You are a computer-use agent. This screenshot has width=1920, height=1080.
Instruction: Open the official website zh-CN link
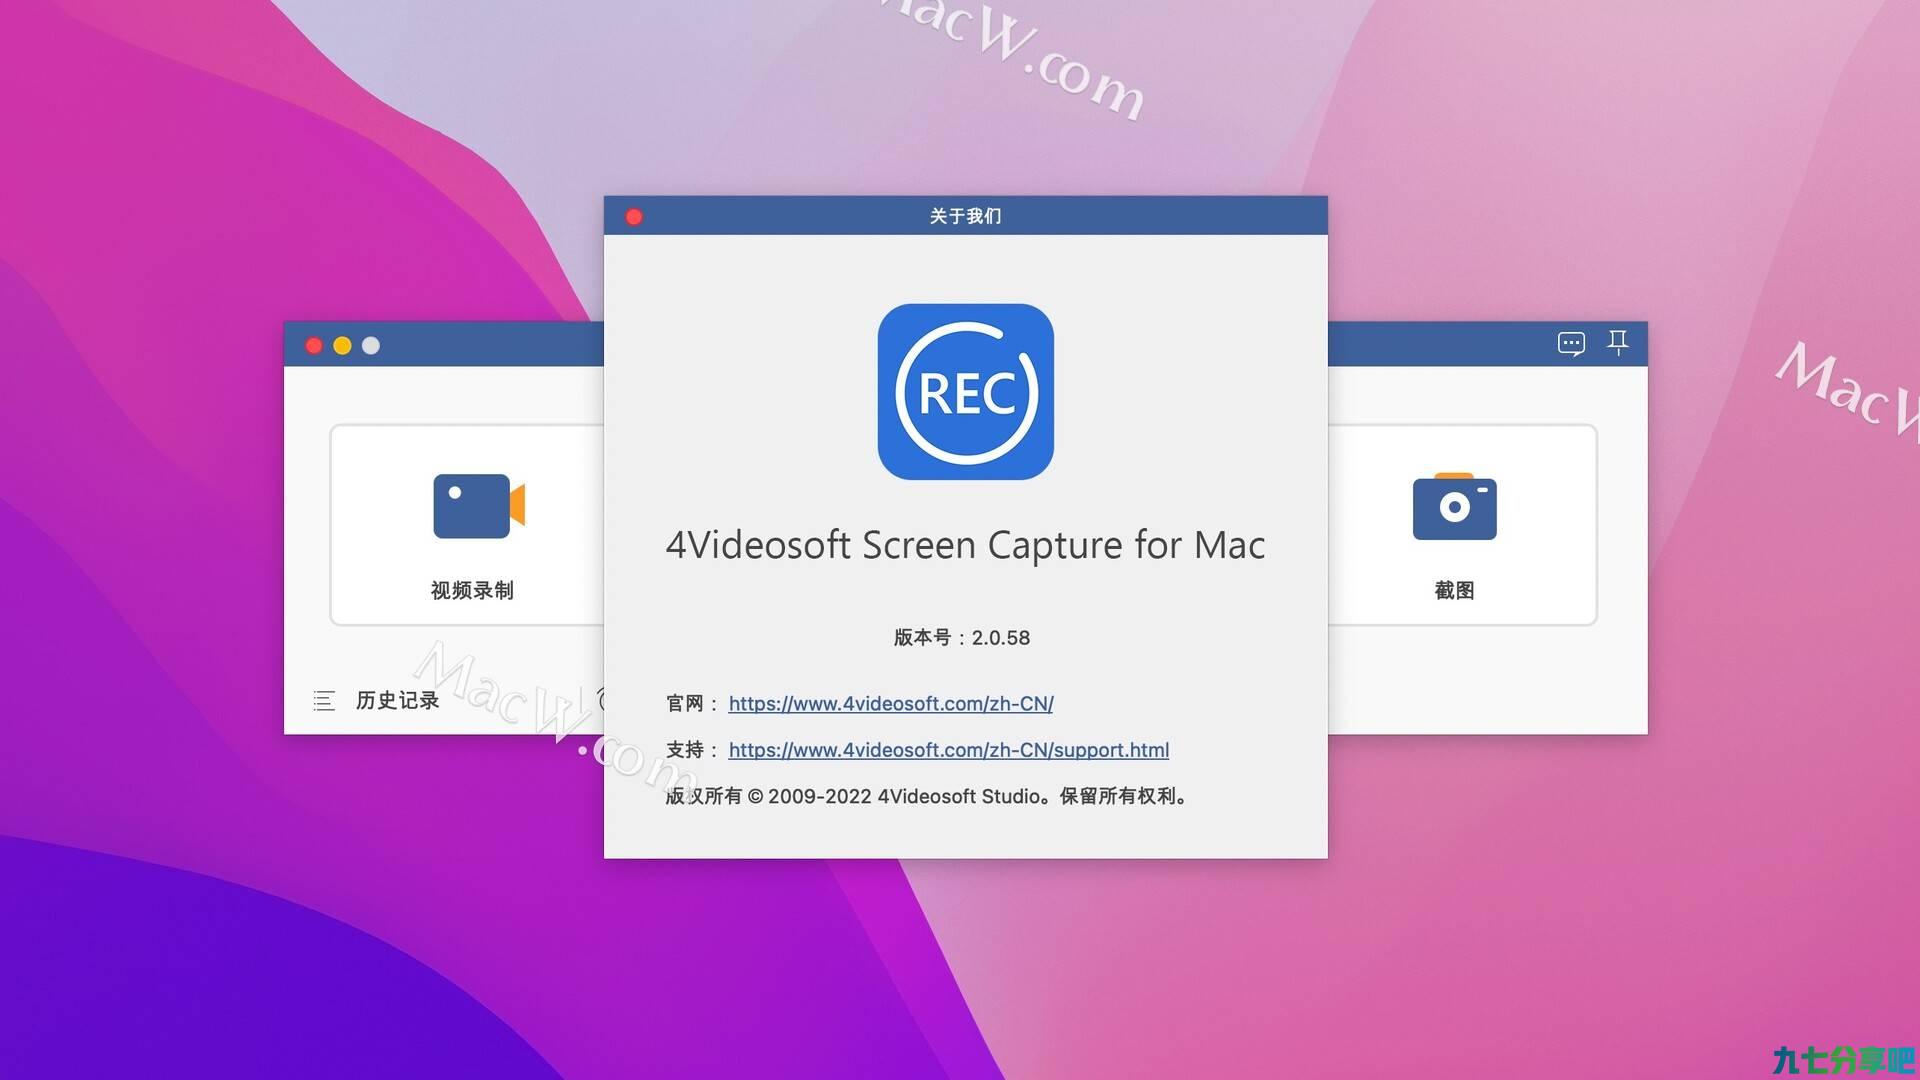pyautogui.click(x=891, y=703)
